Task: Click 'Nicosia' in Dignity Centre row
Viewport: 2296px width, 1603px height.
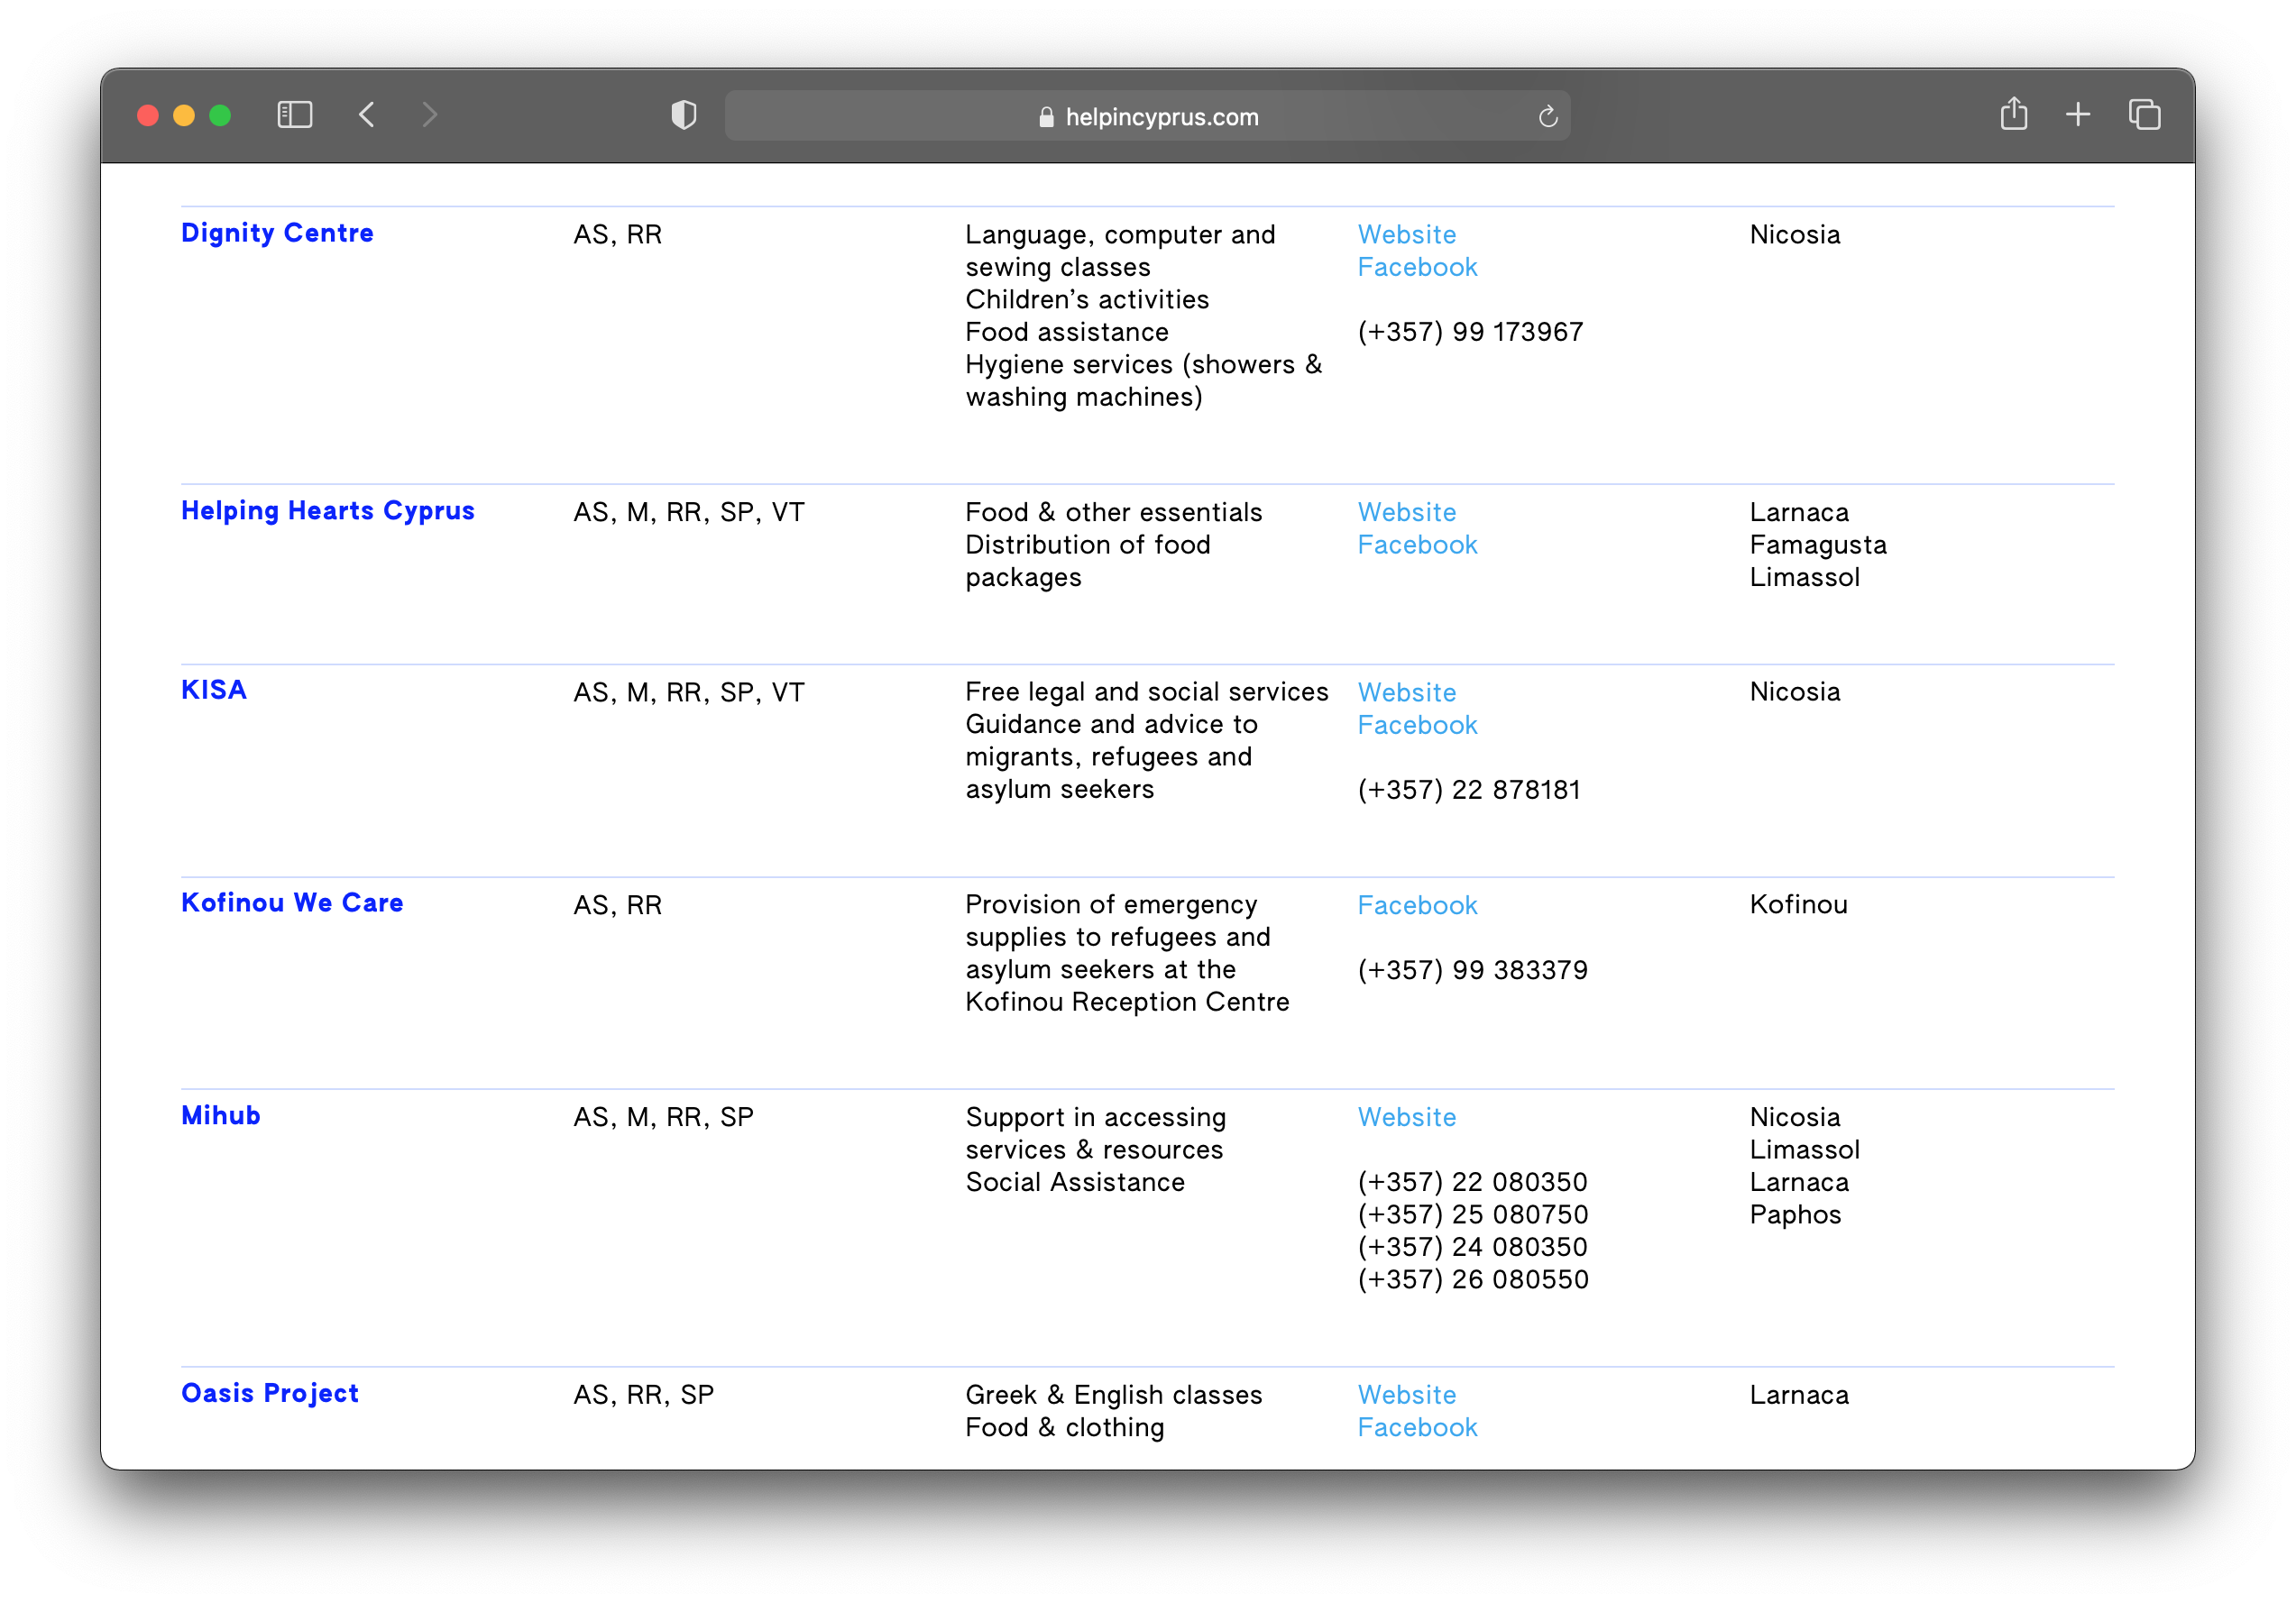Action: coord(1794,235)
